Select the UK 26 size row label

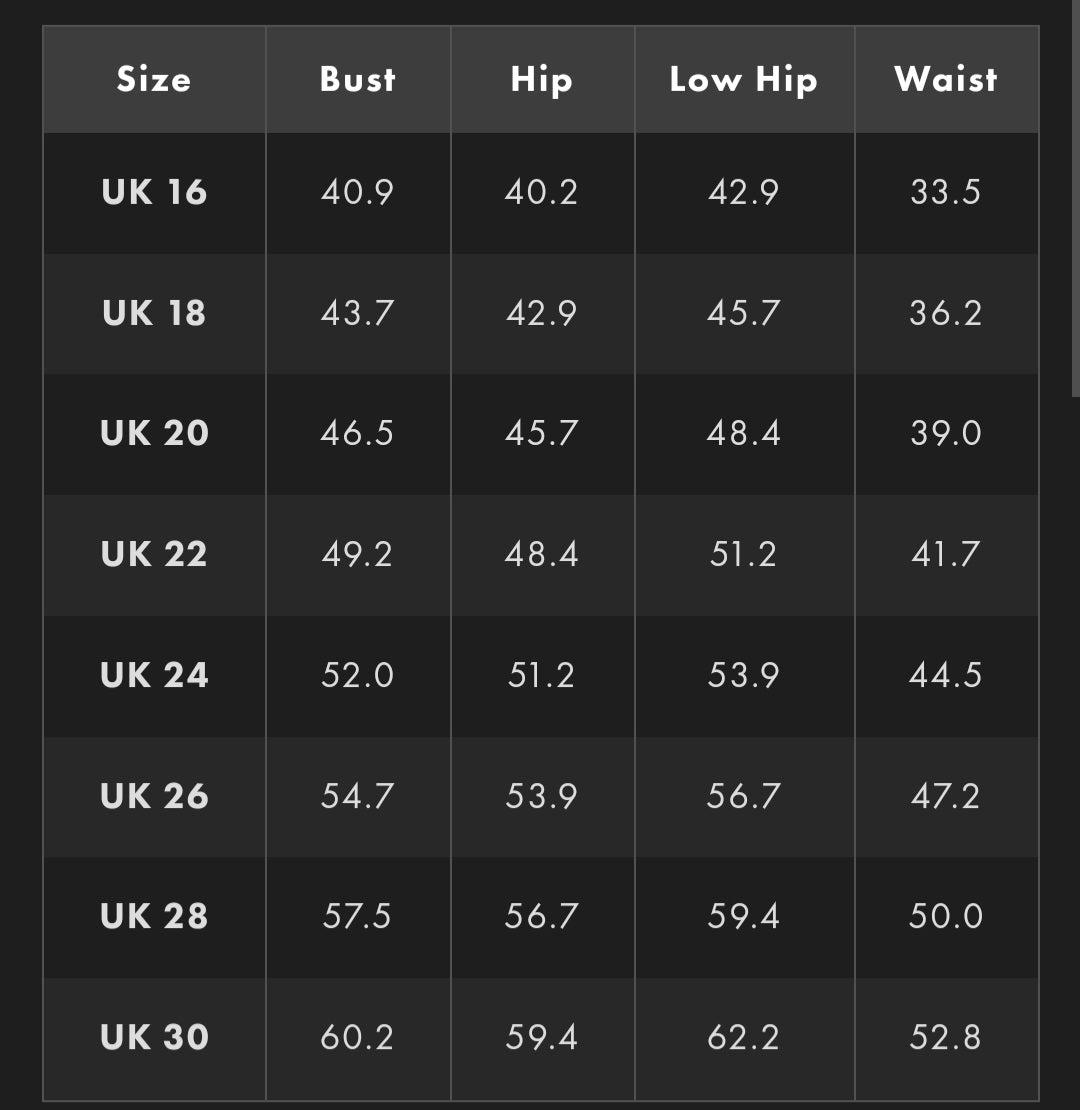pyautogui.click(x=154, y=796)
